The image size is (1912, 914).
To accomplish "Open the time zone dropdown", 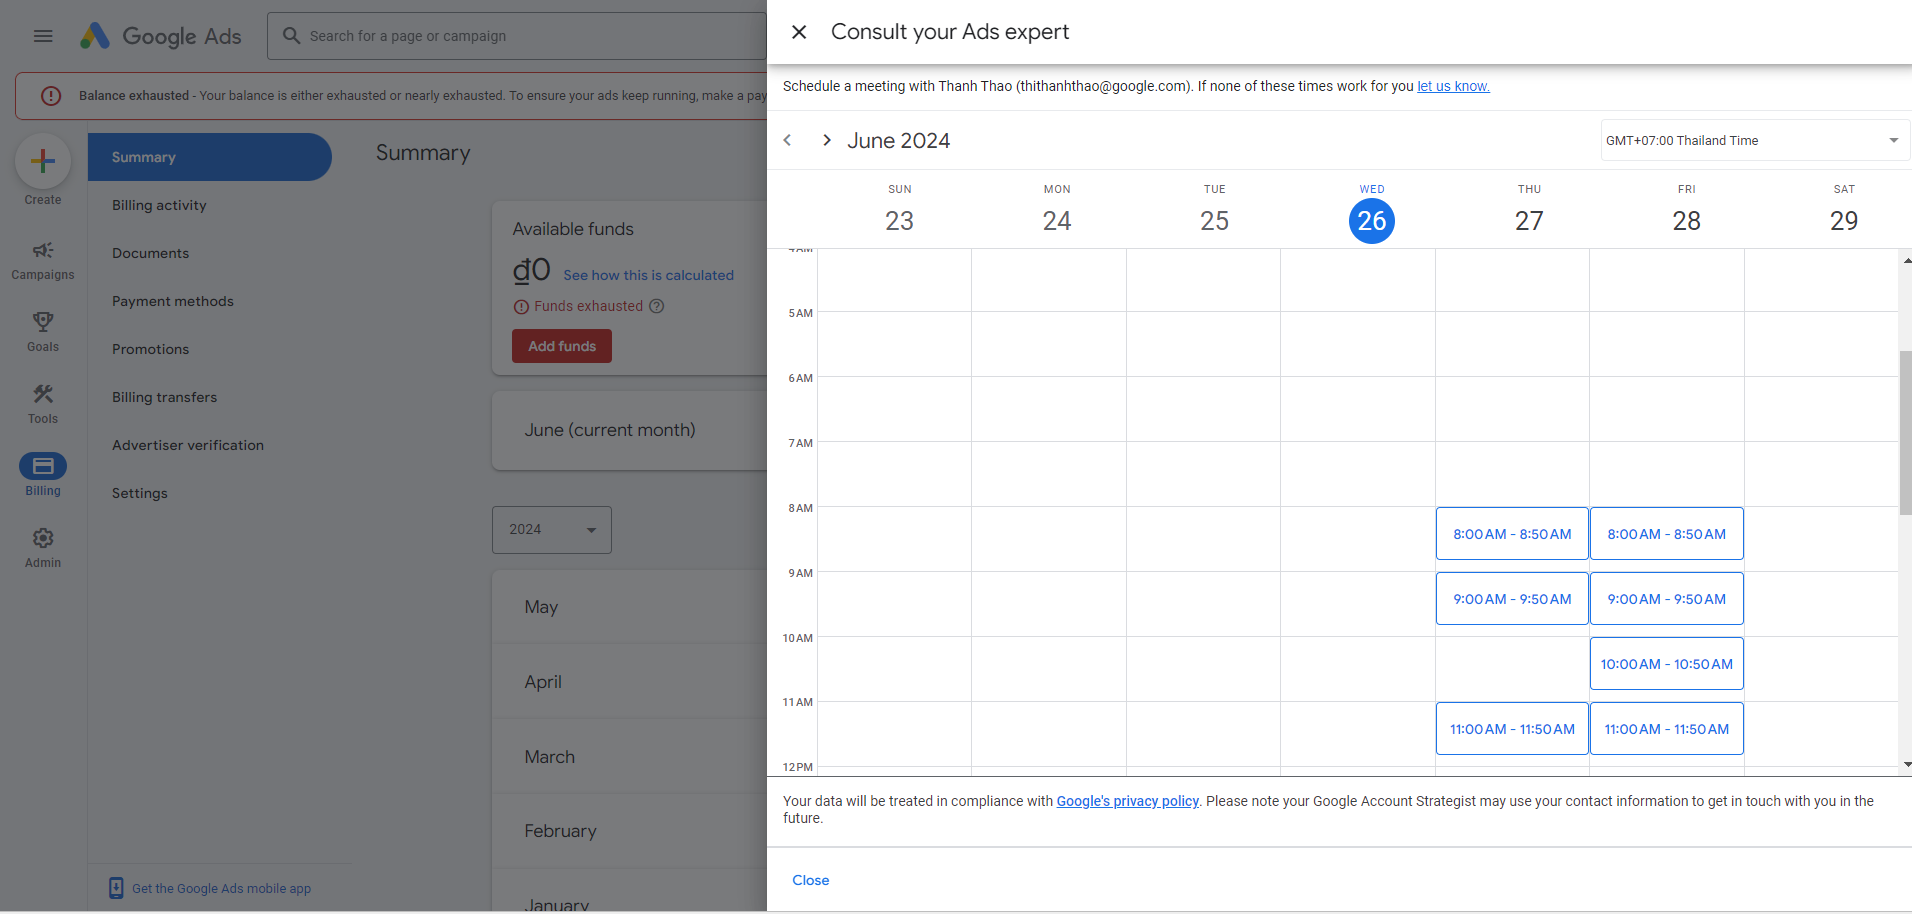I will click(1755, 140).
